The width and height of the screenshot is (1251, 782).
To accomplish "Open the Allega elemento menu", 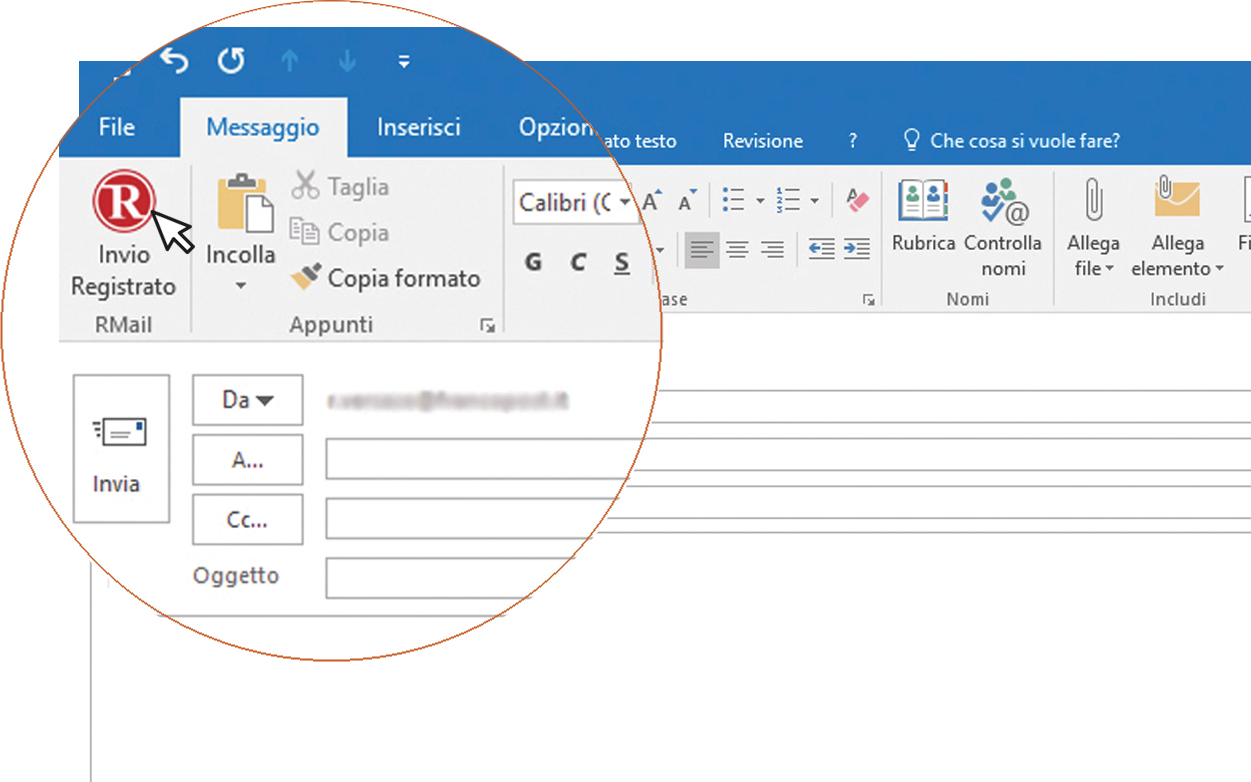I will 1177,227.
